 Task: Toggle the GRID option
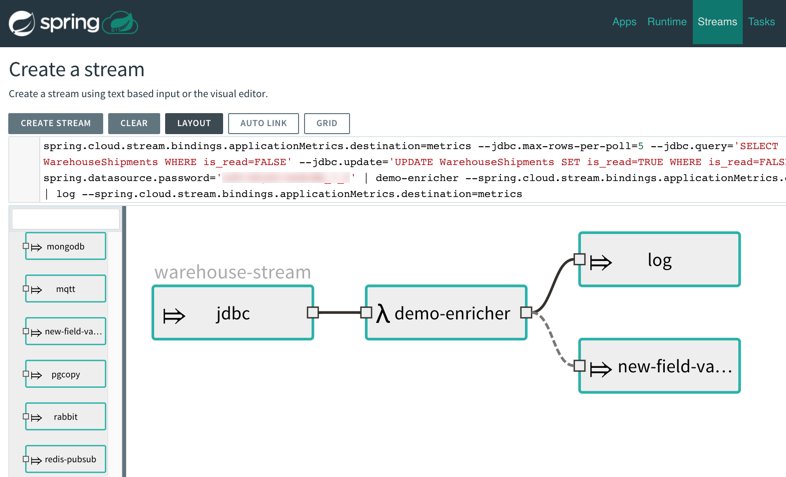coord(327,123)
